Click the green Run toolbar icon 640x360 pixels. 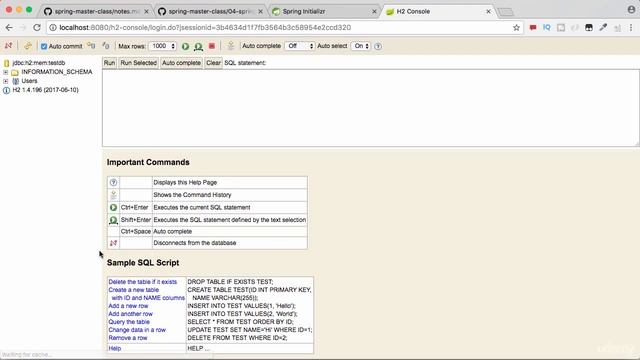click(185, 46)
